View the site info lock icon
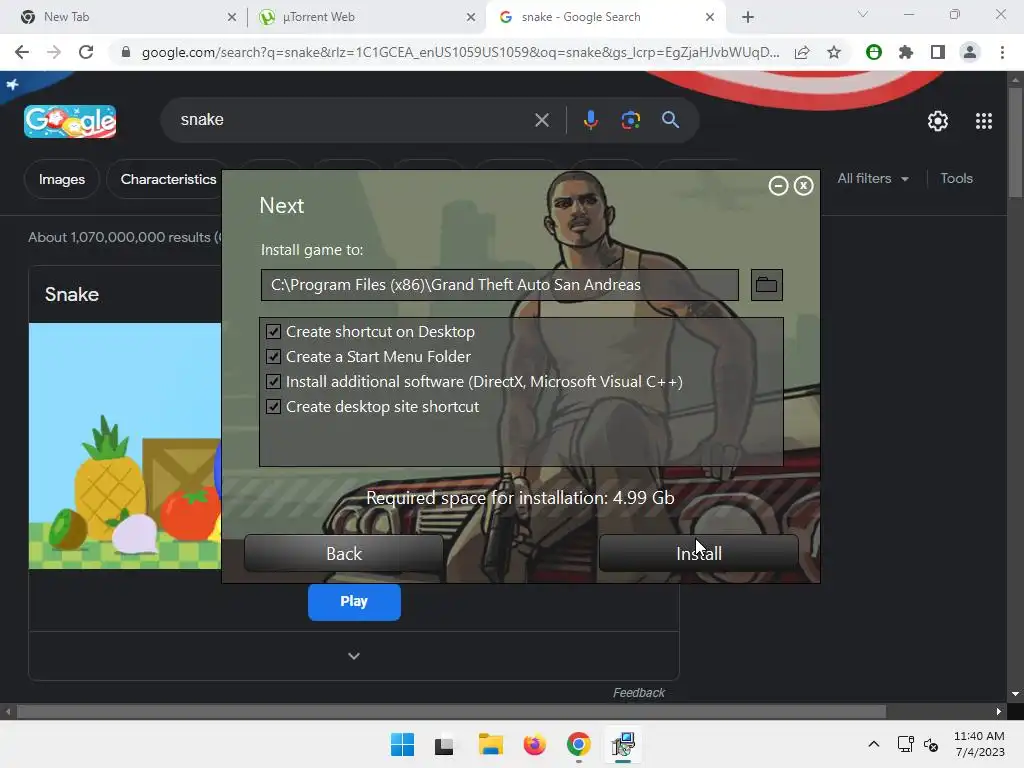 click(125, 52)
